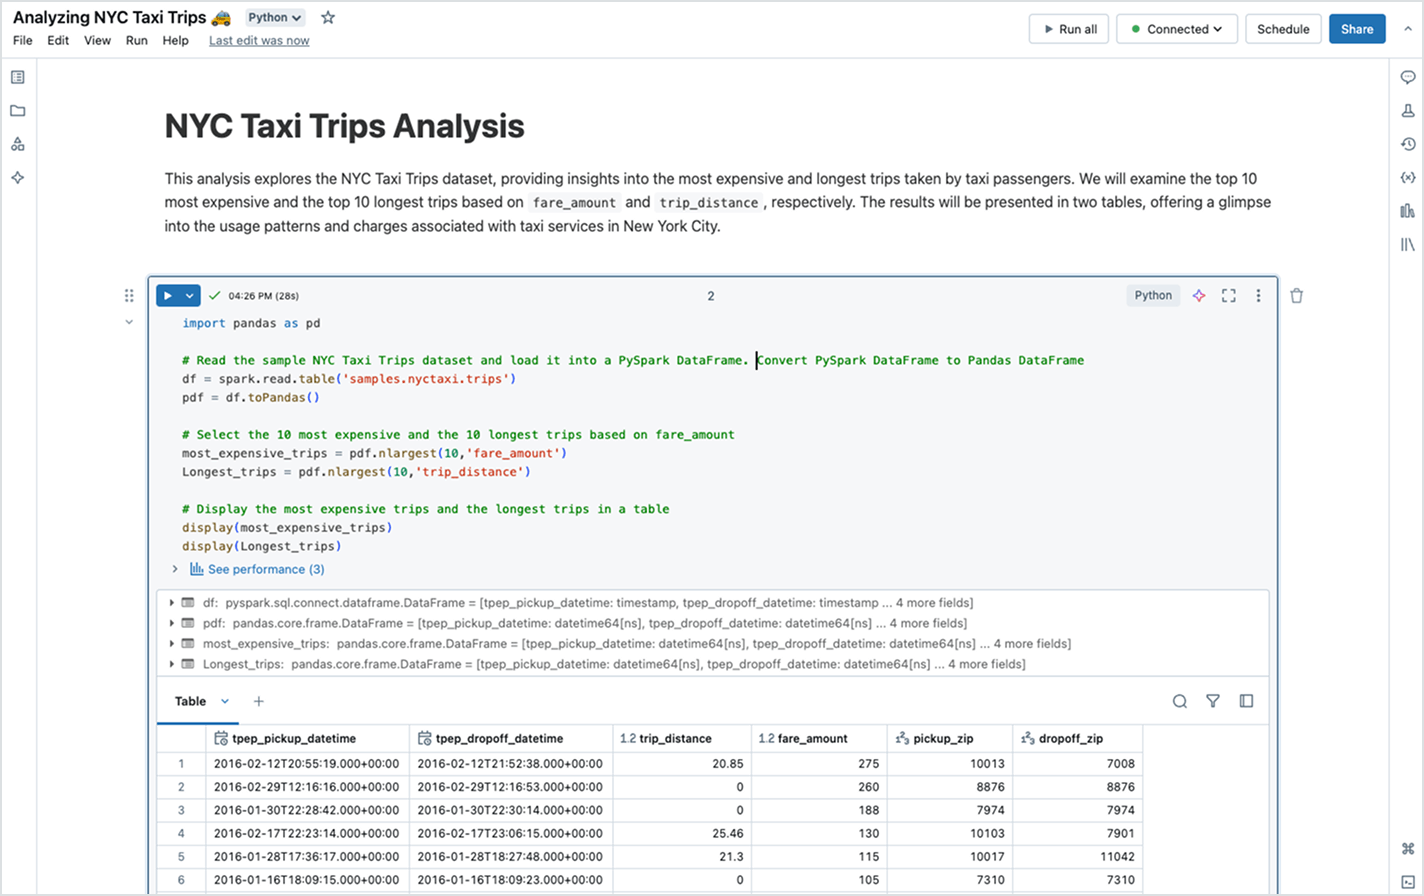Open the Connected compute dropdown
Screen dimensions: 1424x896
[1176, 29]
